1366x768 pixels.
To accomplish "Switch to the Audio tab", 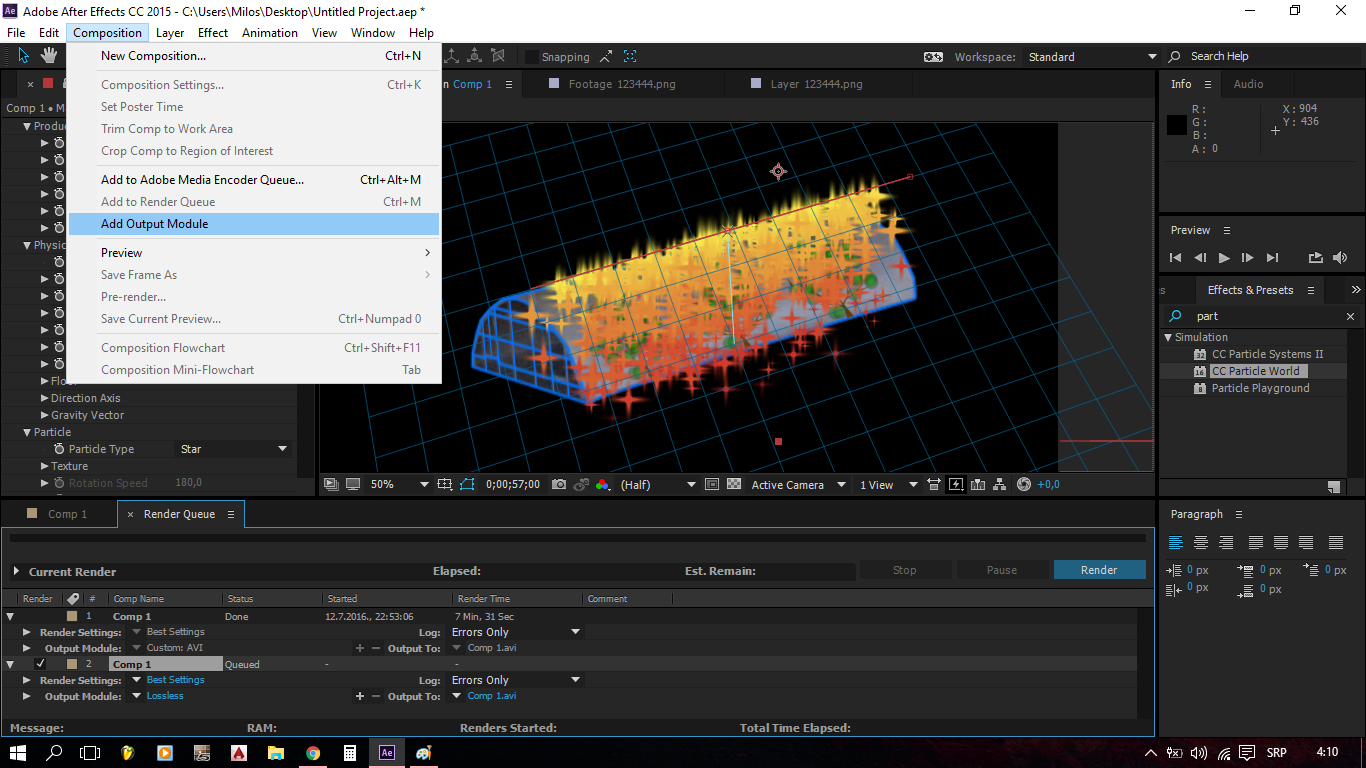I will 1248,84.
